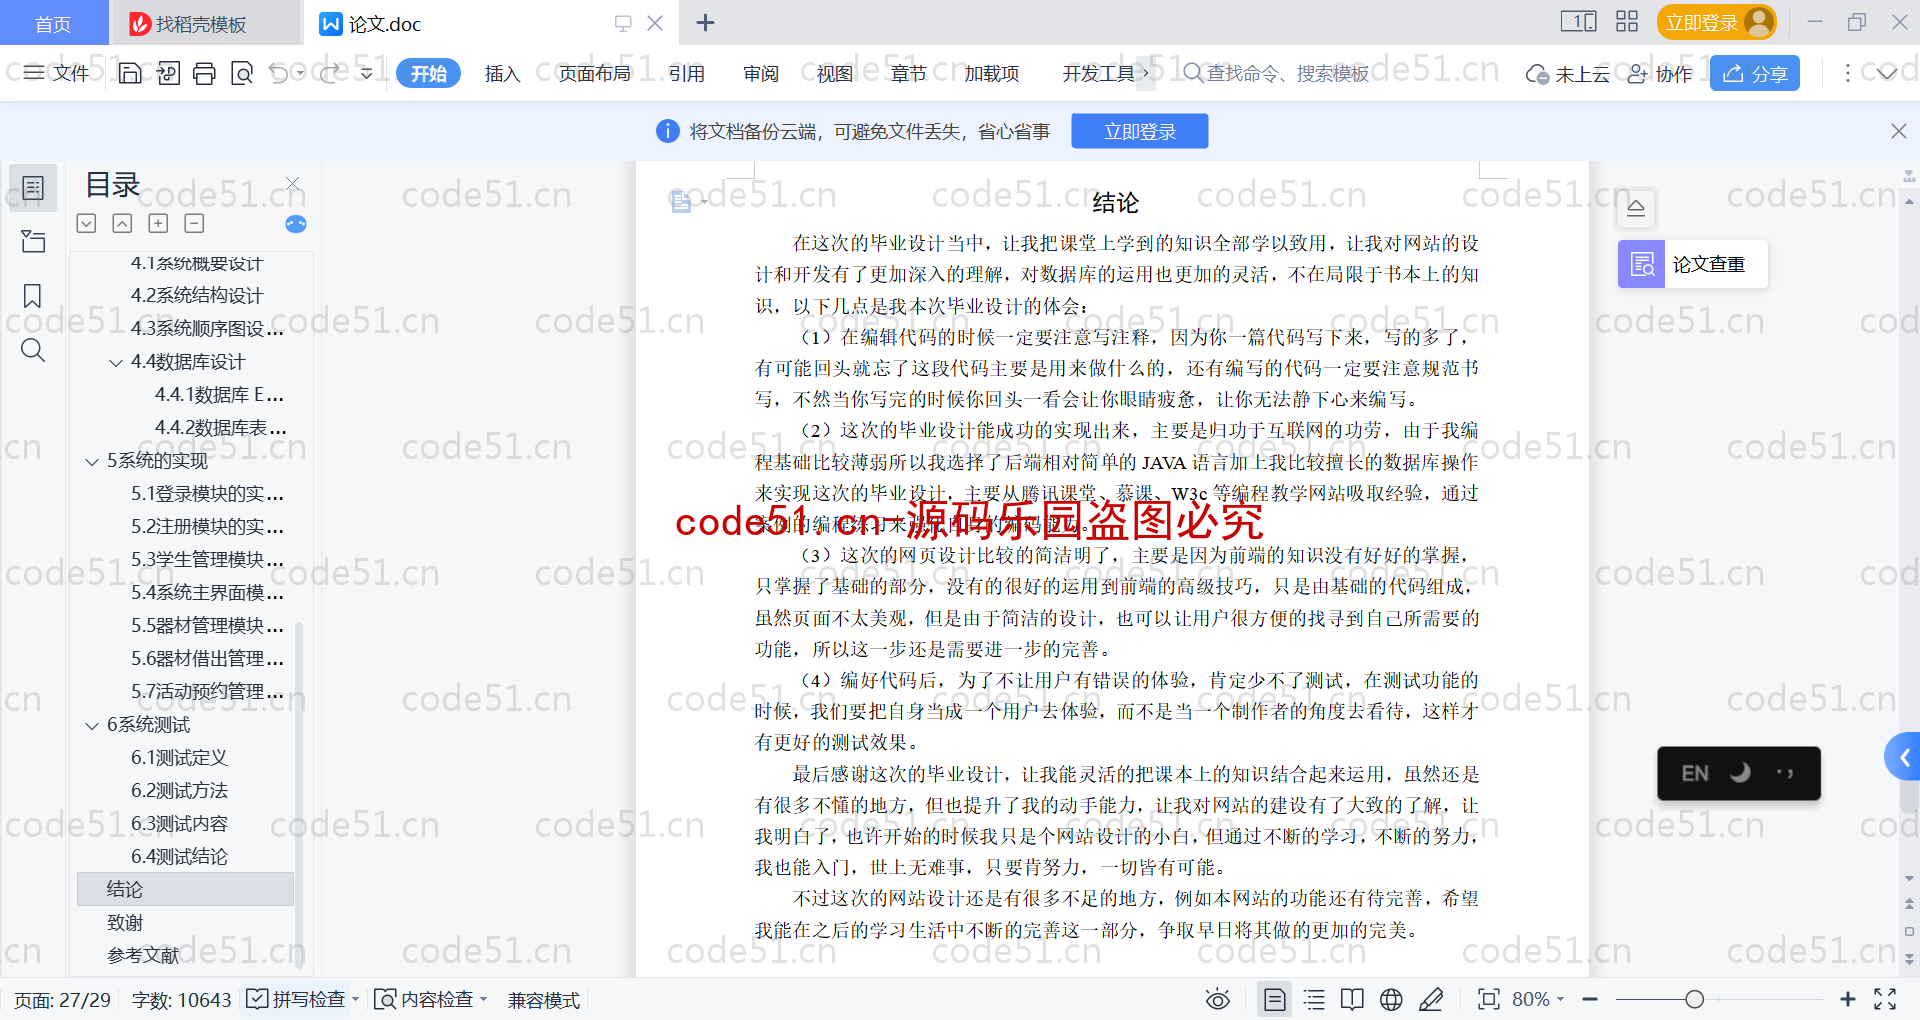Select the 引用 ribbon tab
The width and height of the screenshot is (1920, 1020).
pos(686,73)
